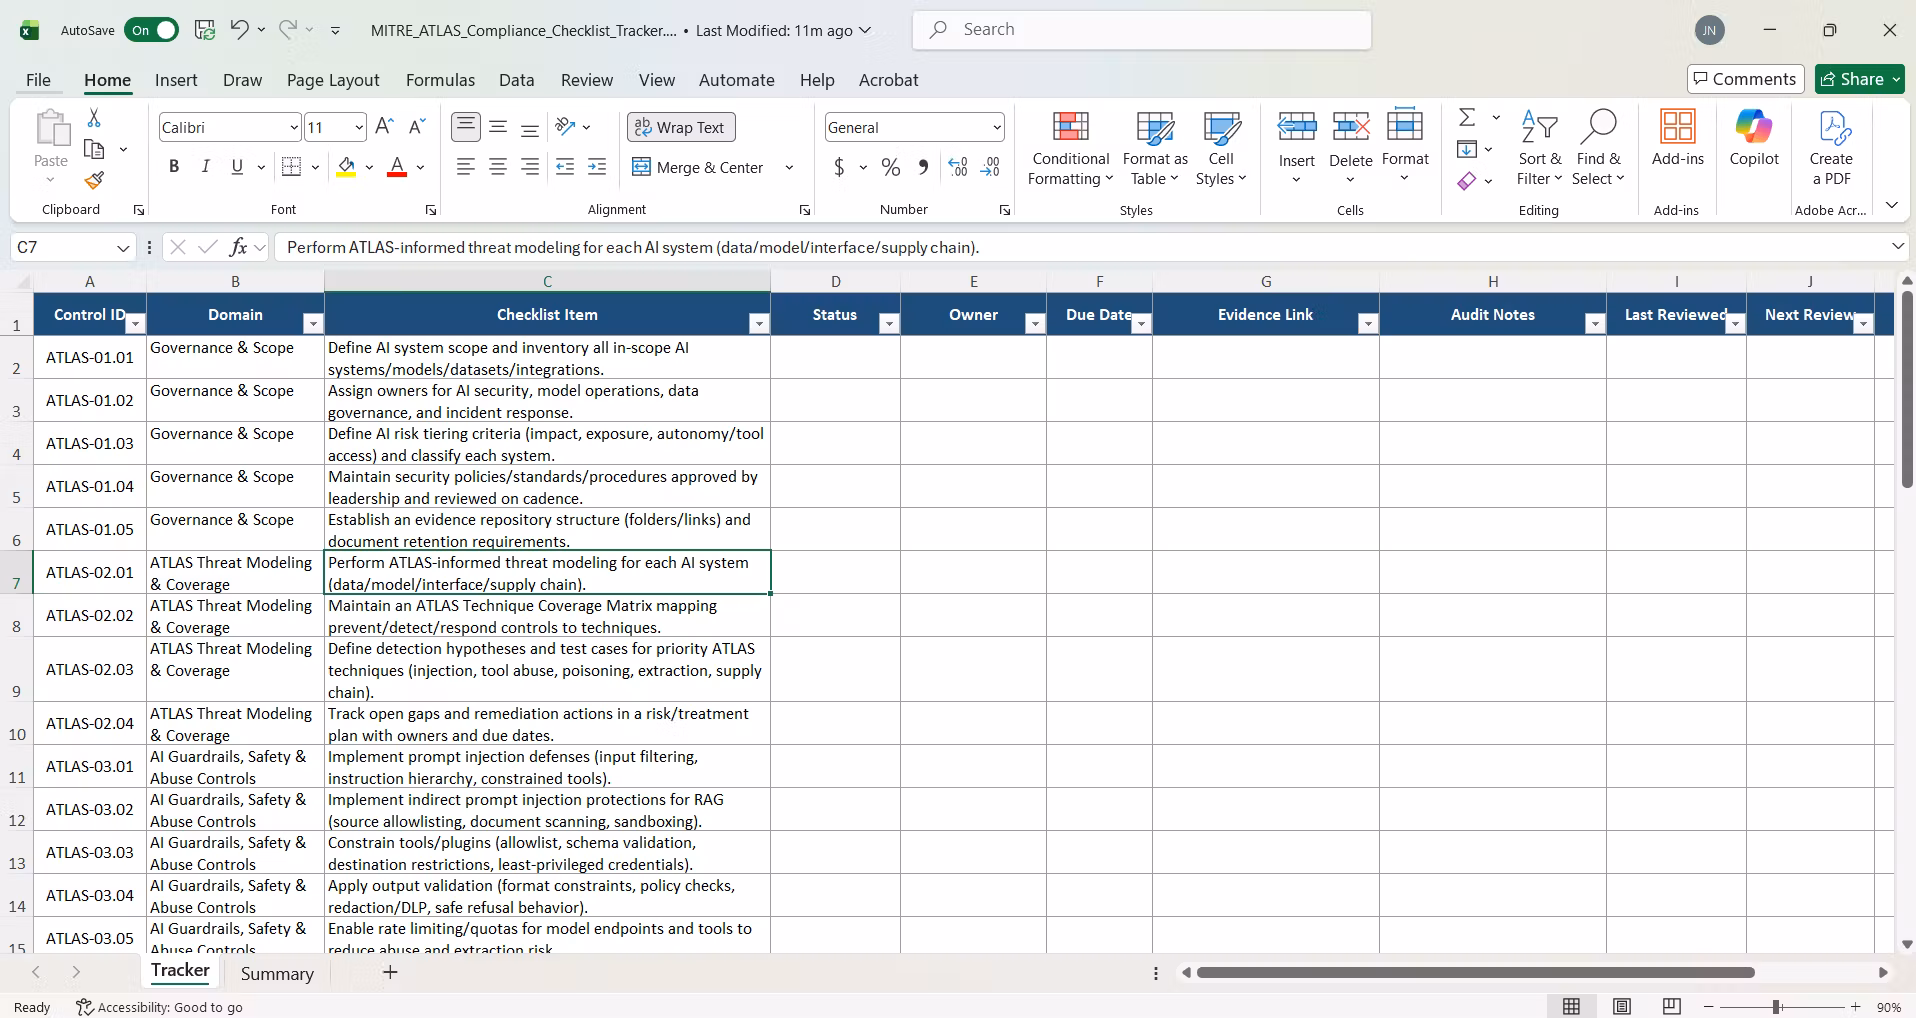Click Conditional Formatting button
The height and width of the screenshot is (1018, 1916).
click(1069, 148)
